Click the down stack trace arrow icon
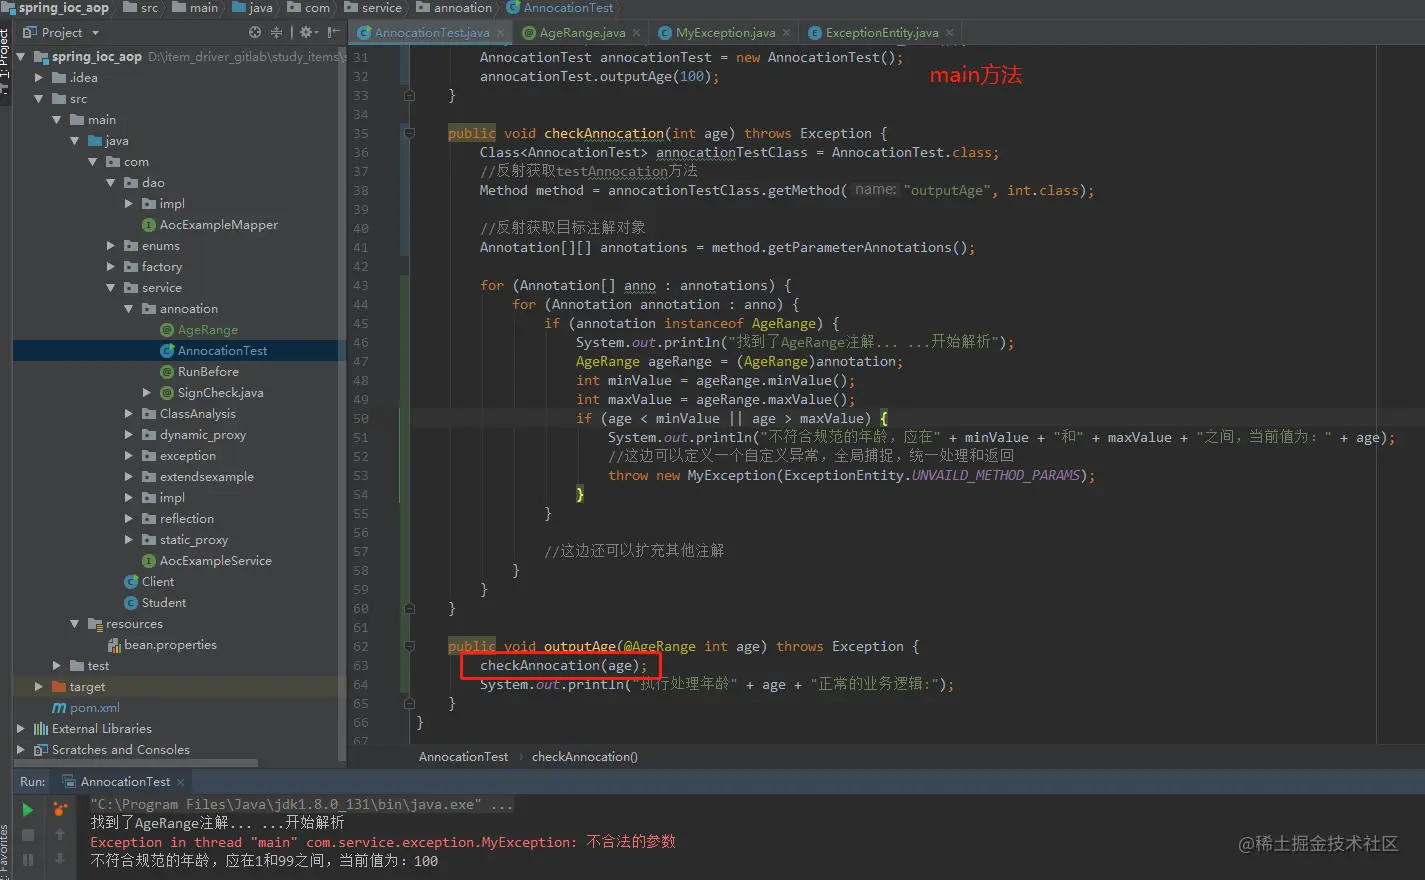 point(60,859)
